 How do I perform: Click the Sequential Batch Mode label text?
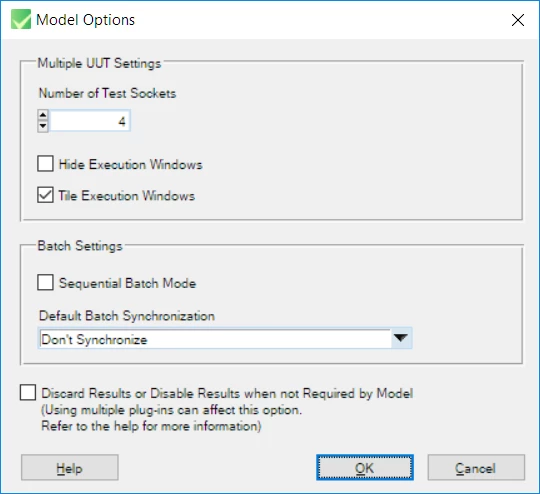coord(127,283)
